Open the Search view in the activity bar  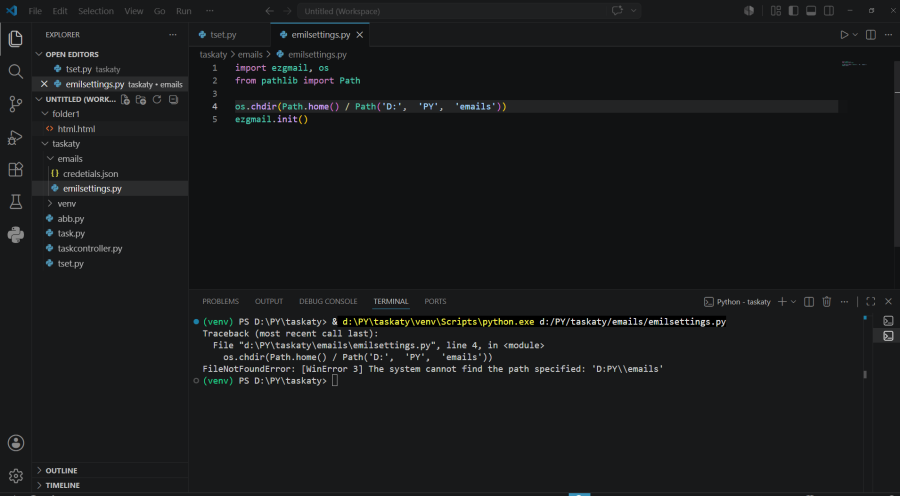click(15, 71)
